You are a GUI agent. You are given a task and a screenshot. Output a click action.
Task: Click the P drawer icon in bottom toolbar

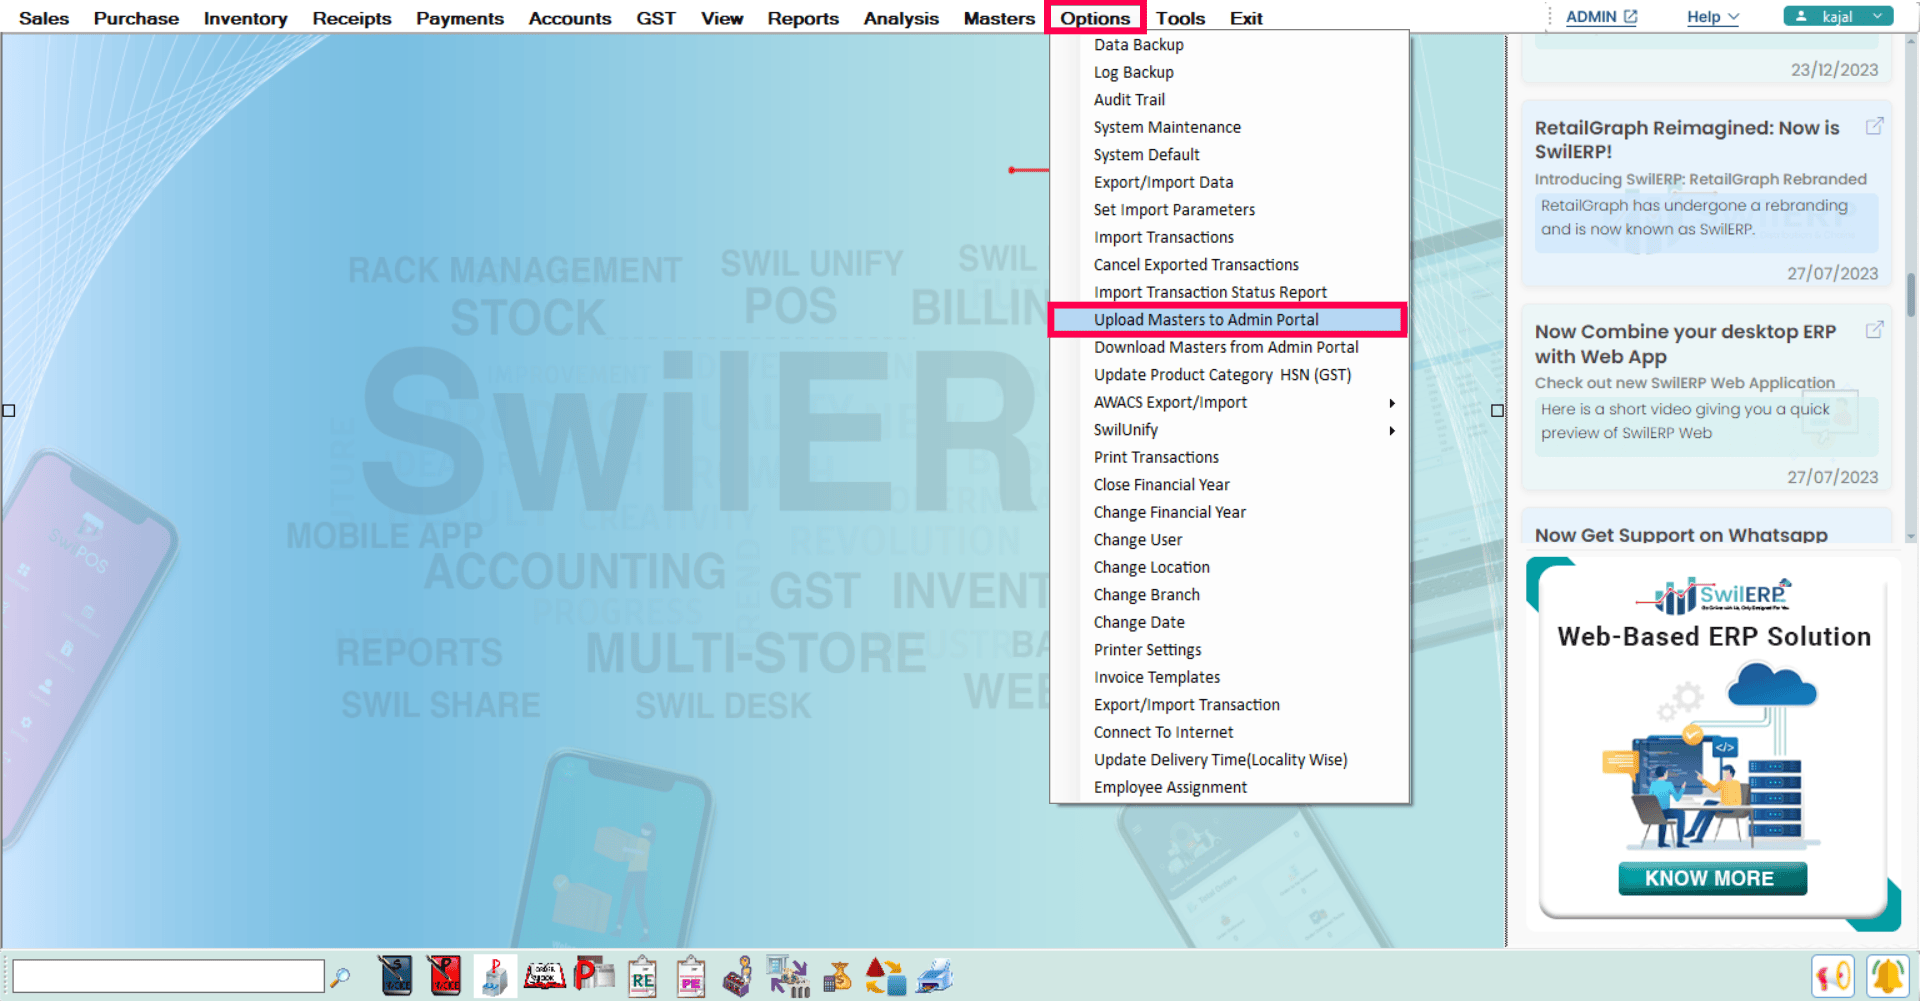coord(494,976)
